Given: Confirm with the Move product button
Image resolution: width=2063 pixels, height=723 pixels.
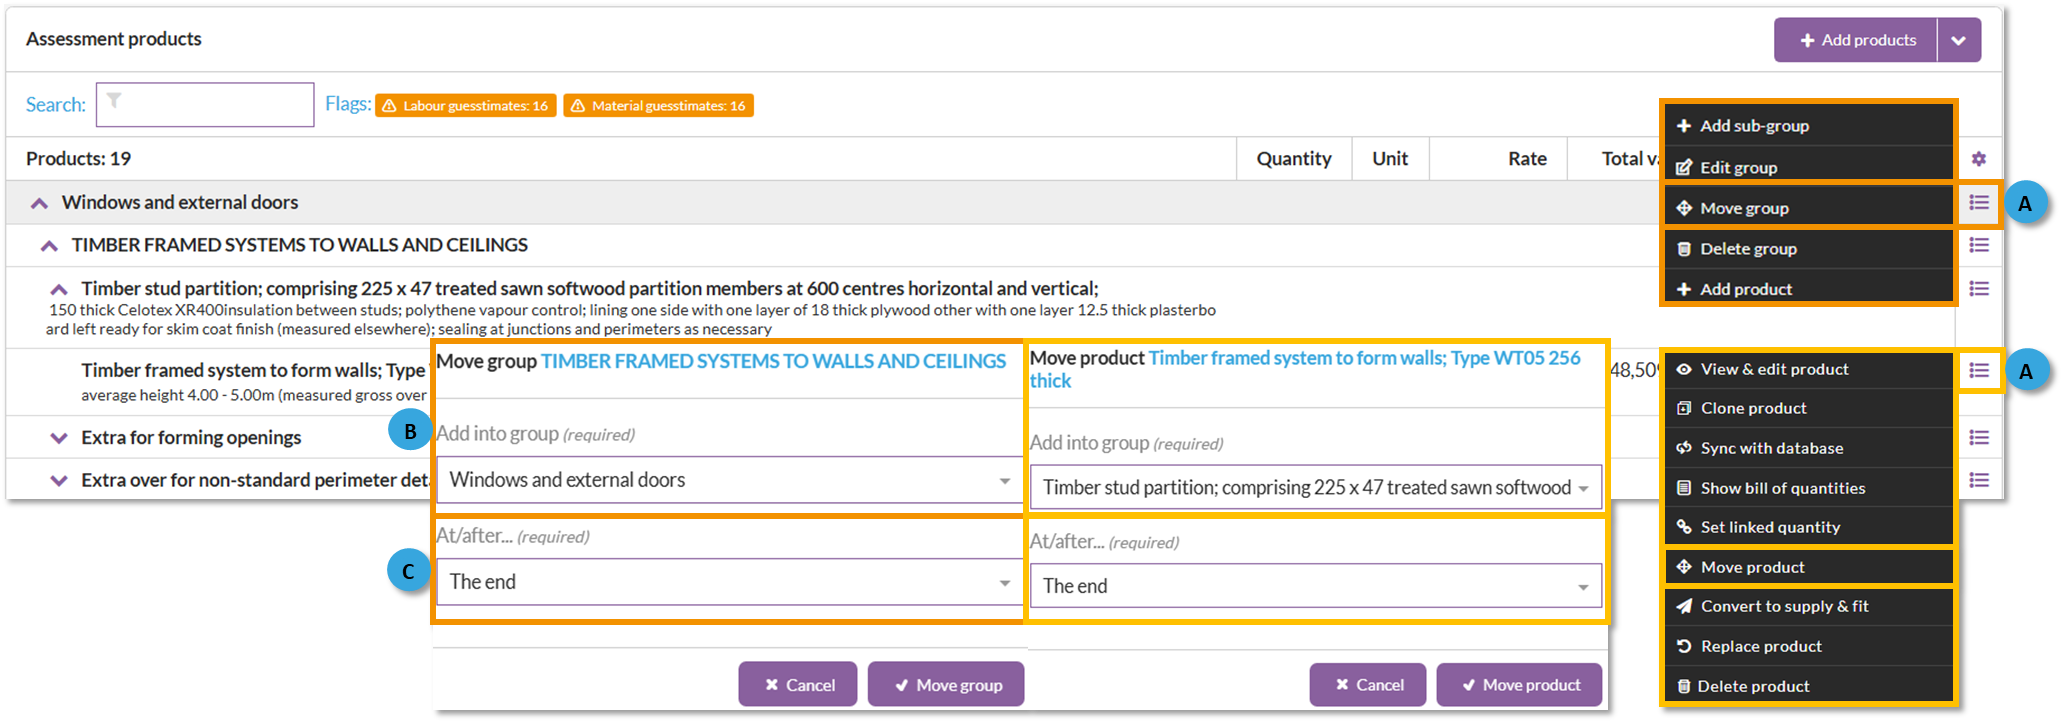Looking at the screenshot, I should [x=1519, y=685].
